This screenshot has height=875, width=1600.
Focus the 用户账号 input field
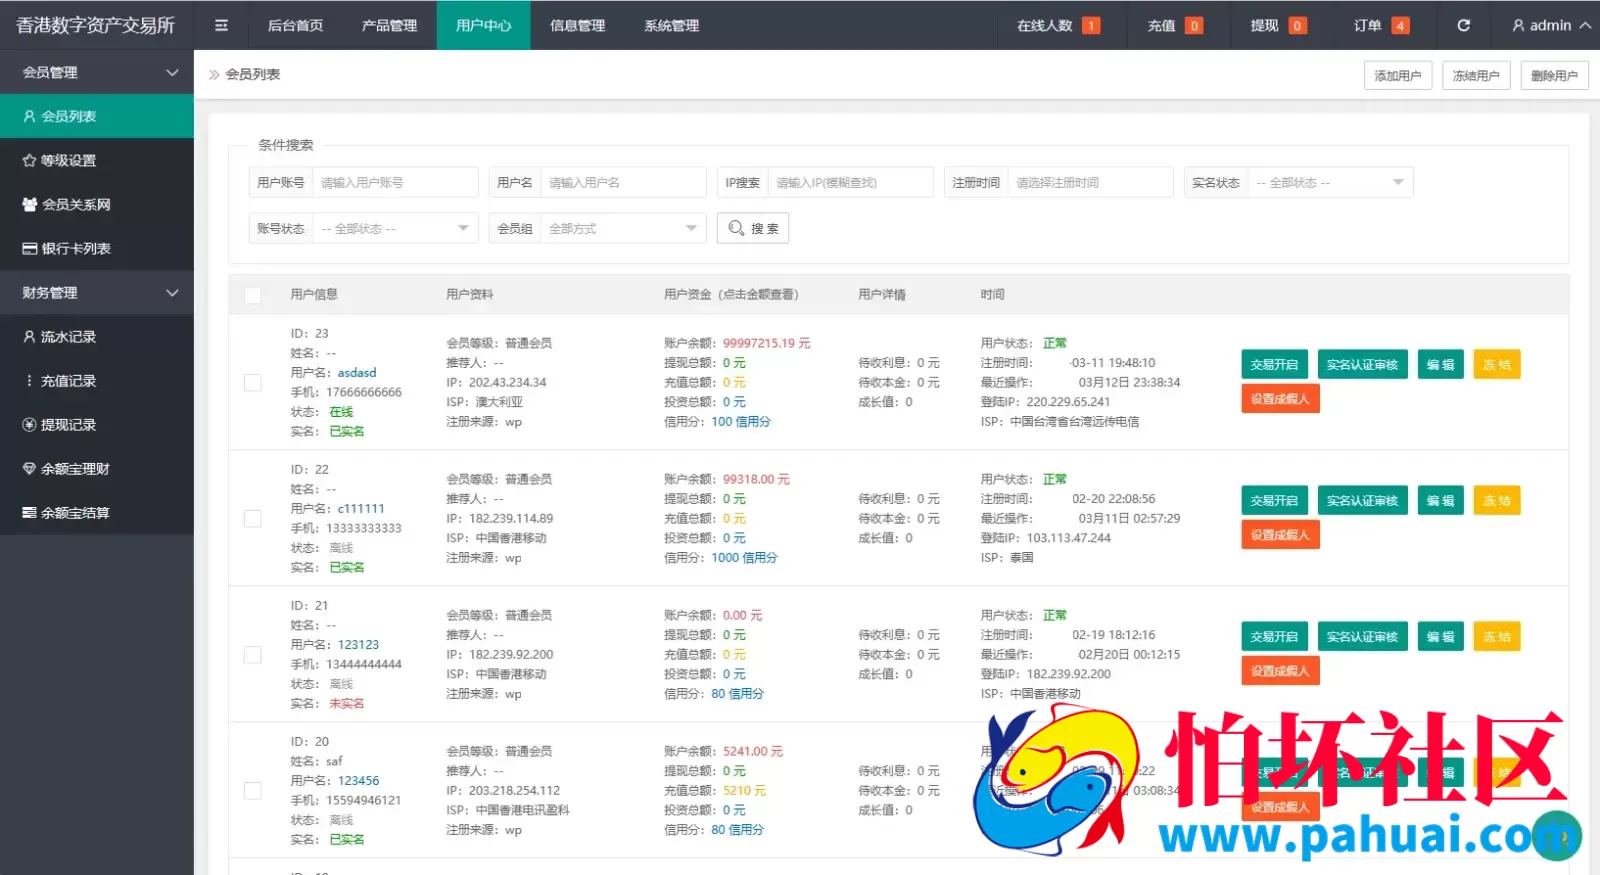pyautogui.click(x=395, y=182)
